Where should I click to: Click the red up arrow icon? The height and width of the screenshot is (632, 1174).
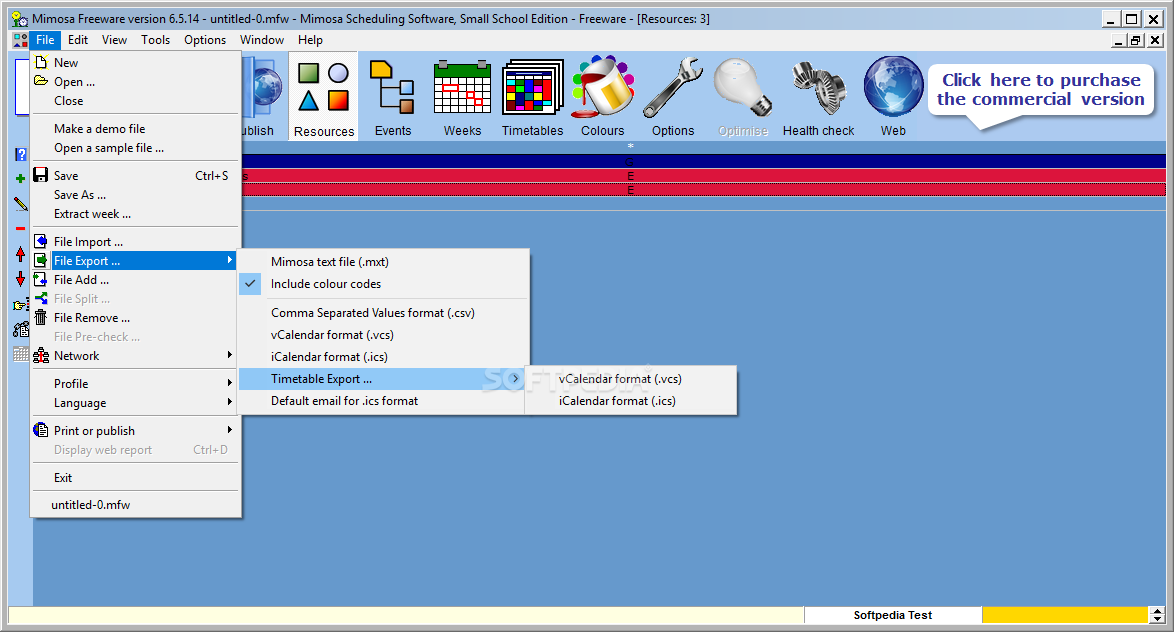[x=20, y=254]
